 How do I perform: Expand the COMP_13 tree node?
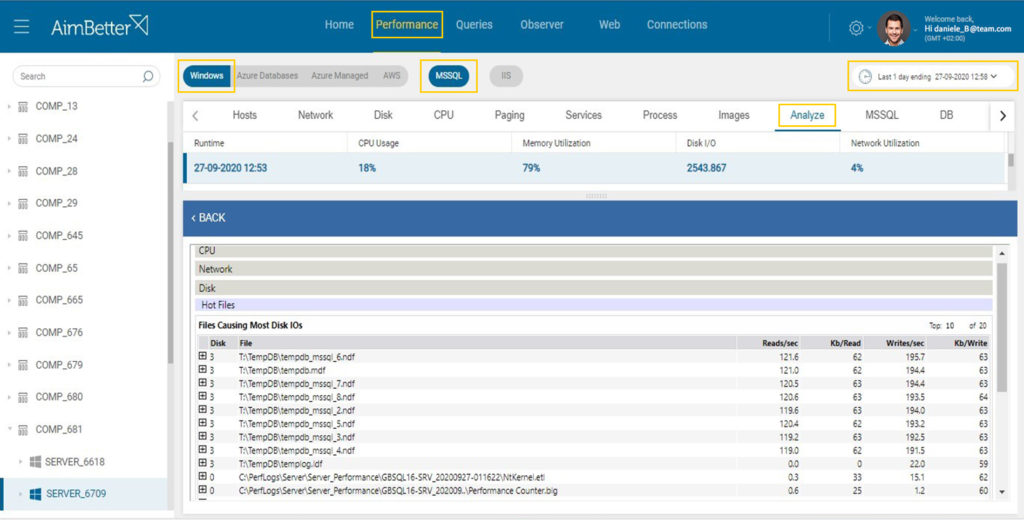coord(9,106)
